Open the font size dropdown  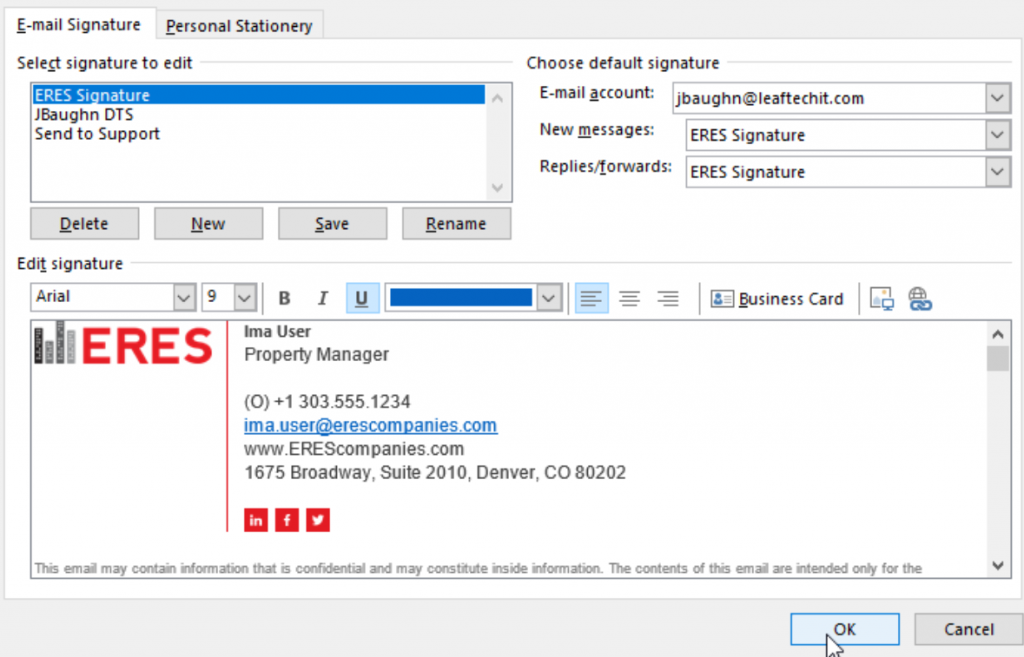(x=245, y=297)
